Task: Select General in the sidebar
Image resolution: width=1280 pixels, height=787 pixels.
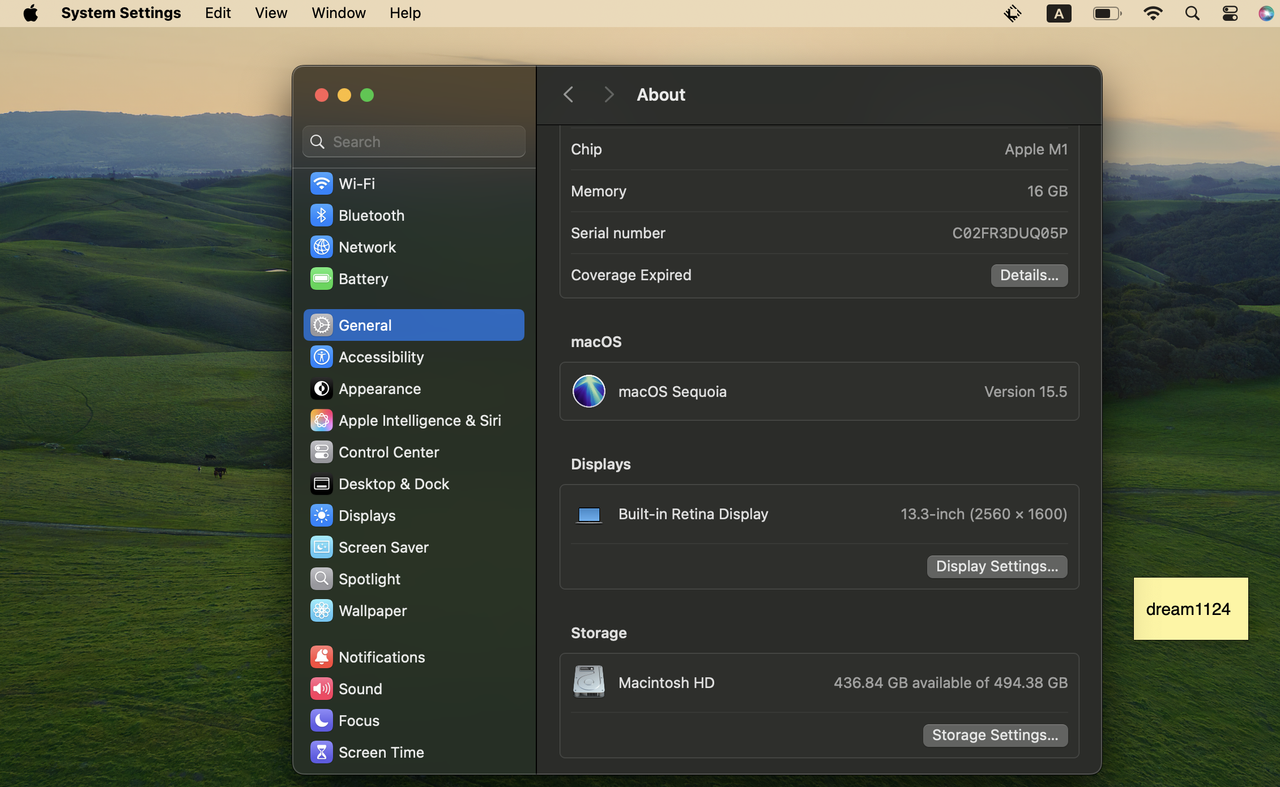Action: point(413,325)
